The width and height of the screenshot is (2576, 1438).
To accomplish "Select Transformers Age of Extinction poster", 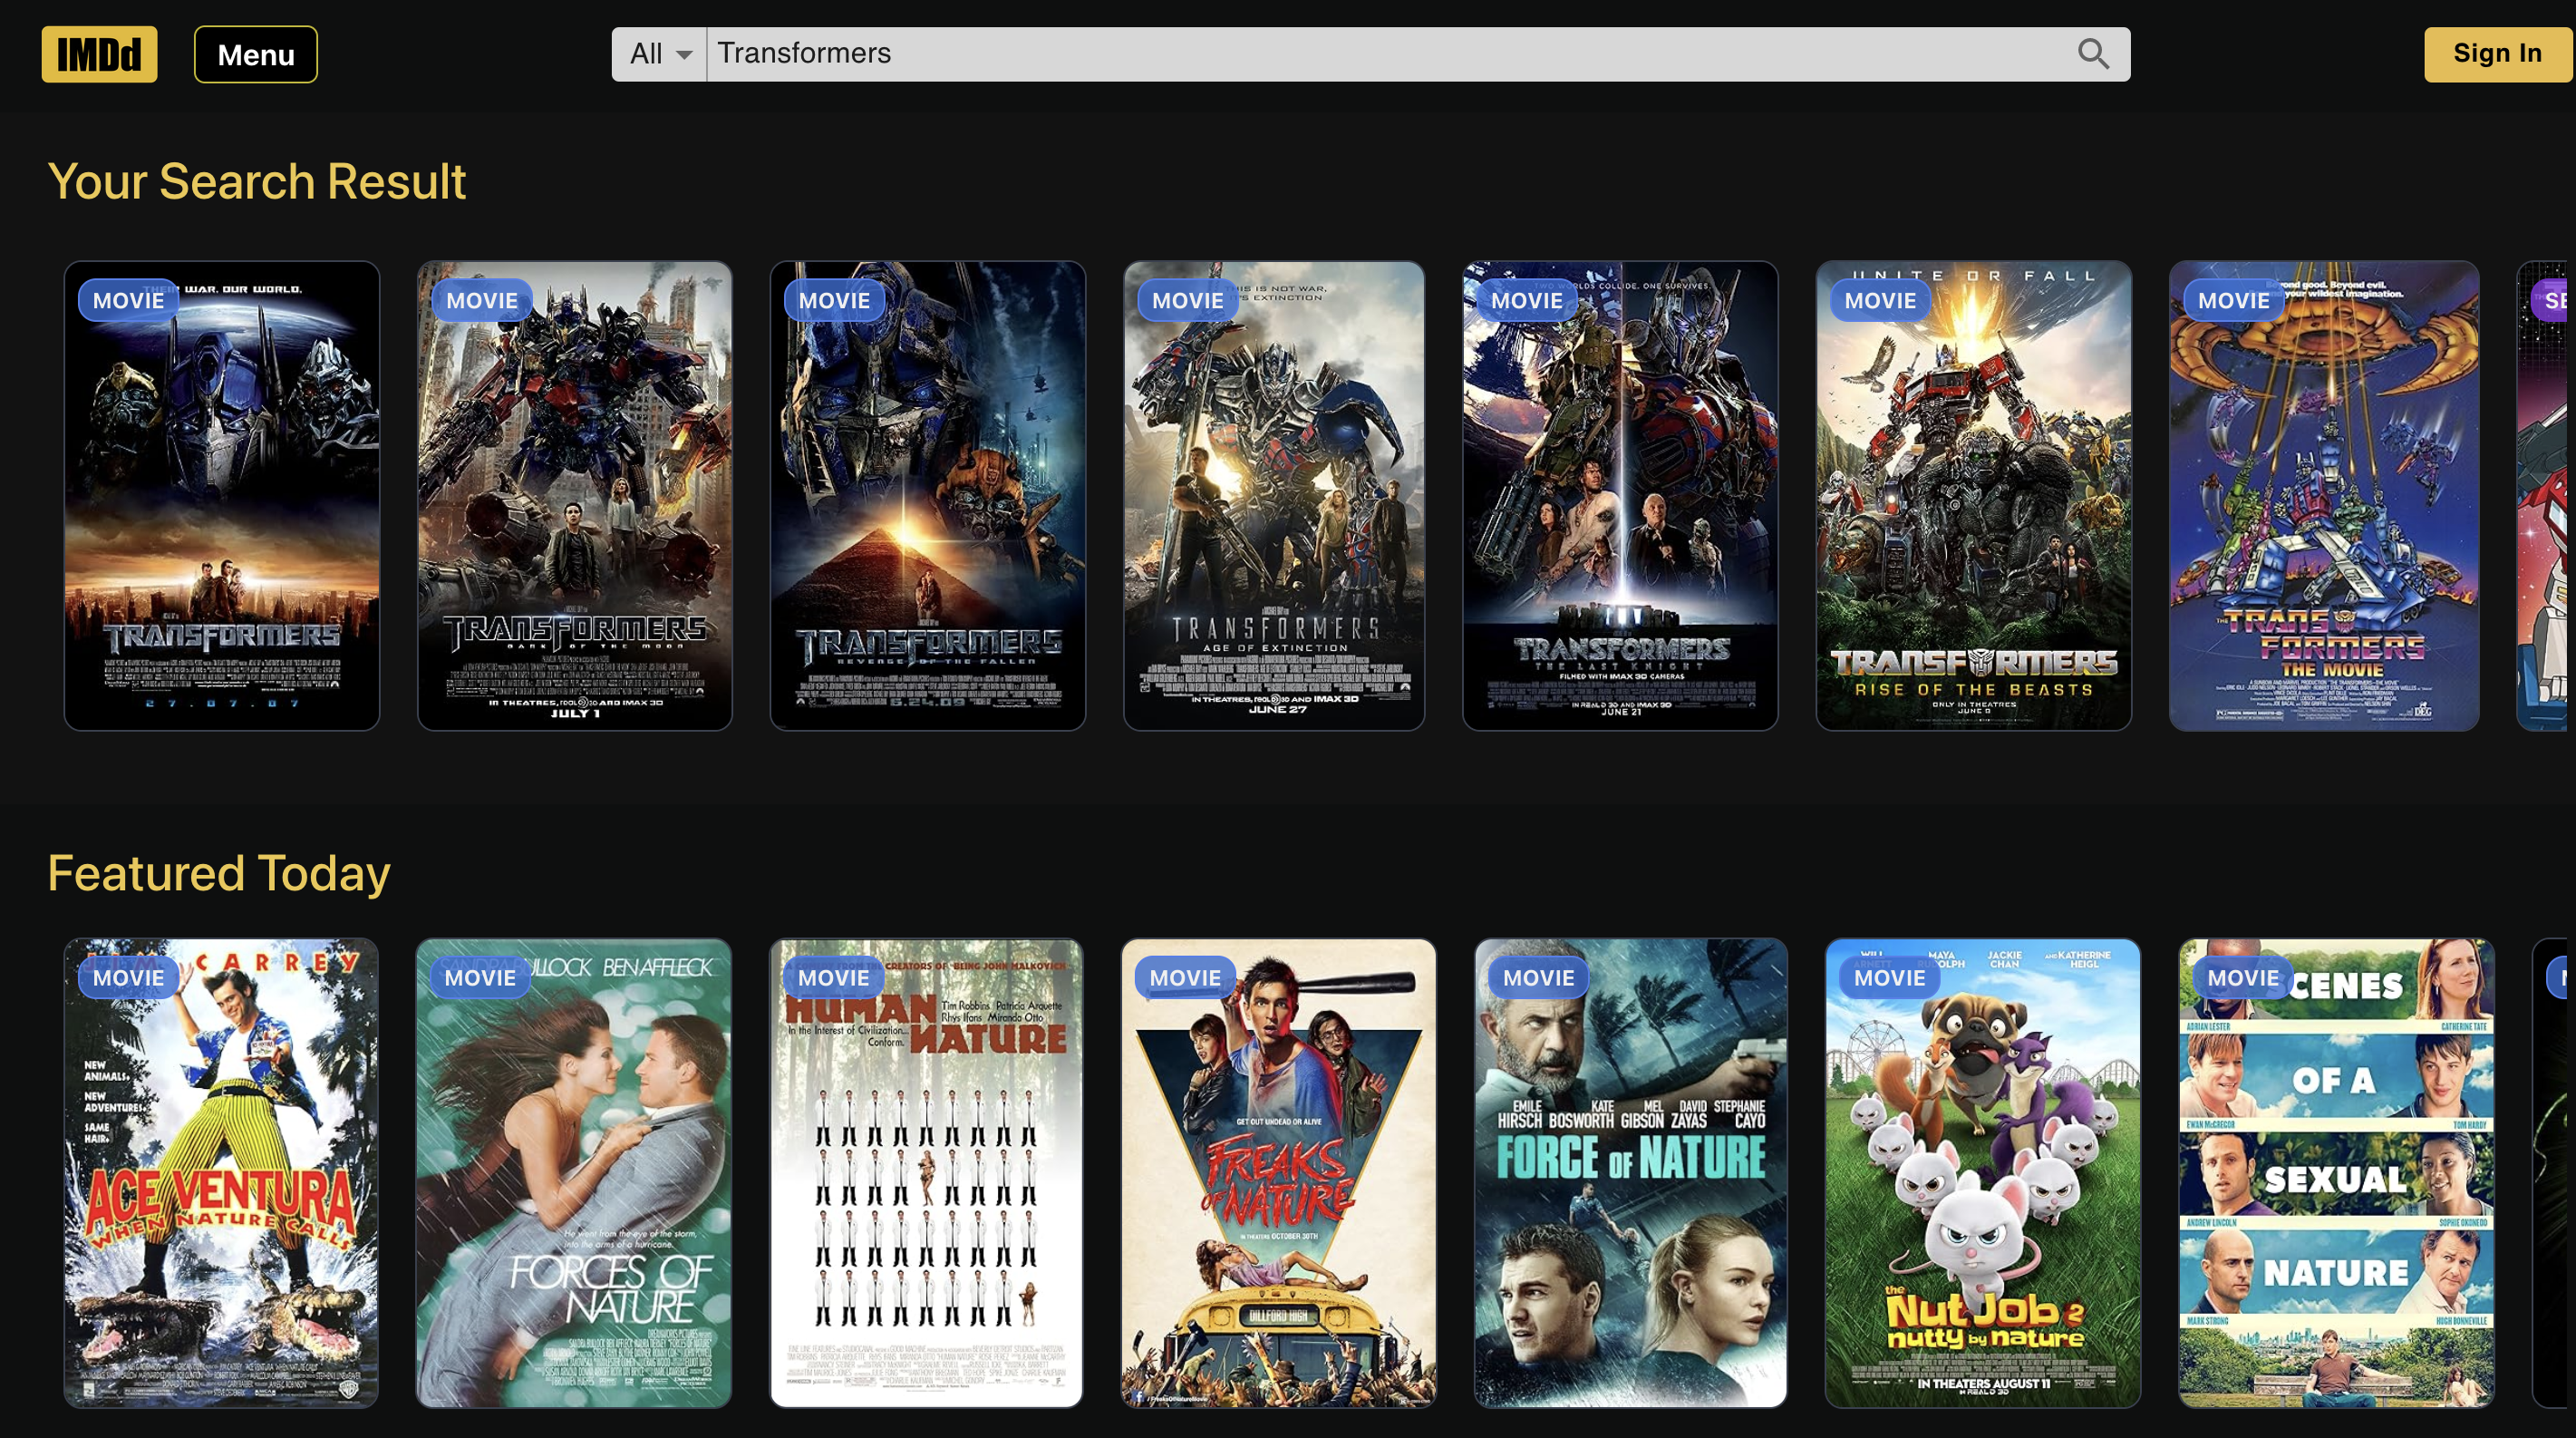I will [x=1273, y=496].
